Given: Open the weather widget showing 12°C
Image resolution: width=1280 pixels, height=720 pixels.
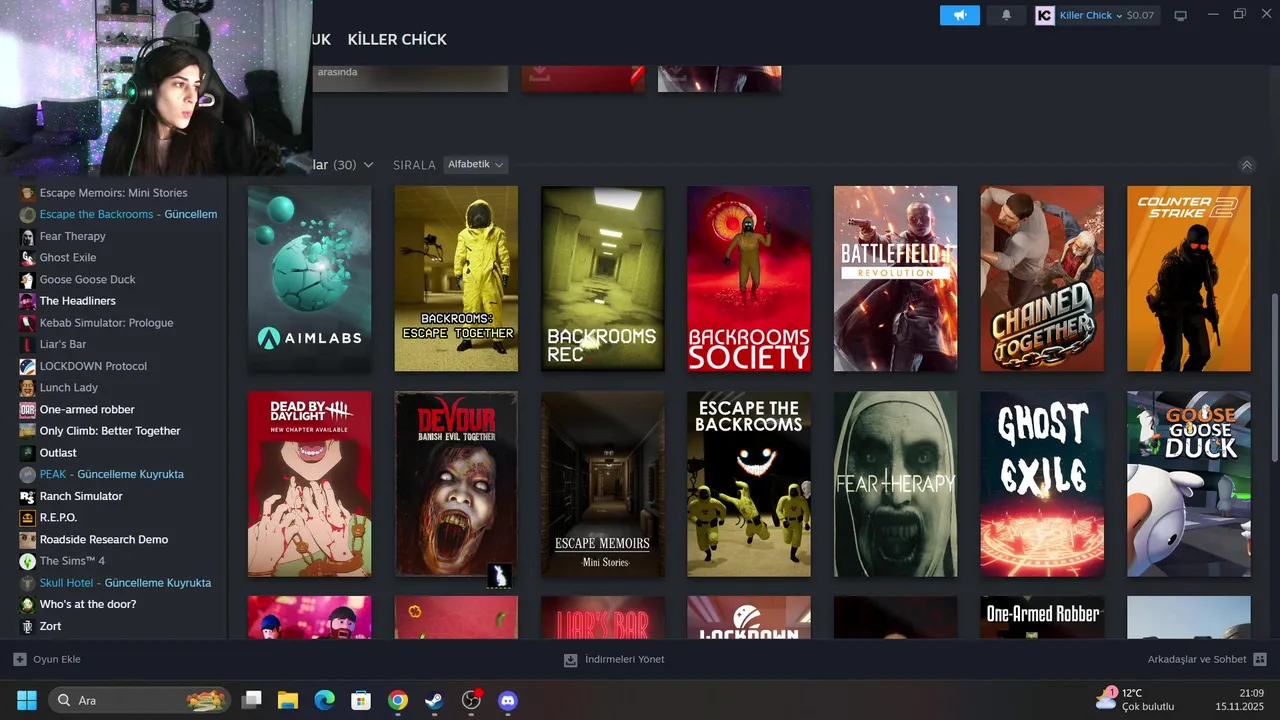Looking at the screenshot, I should point(1136,700).
